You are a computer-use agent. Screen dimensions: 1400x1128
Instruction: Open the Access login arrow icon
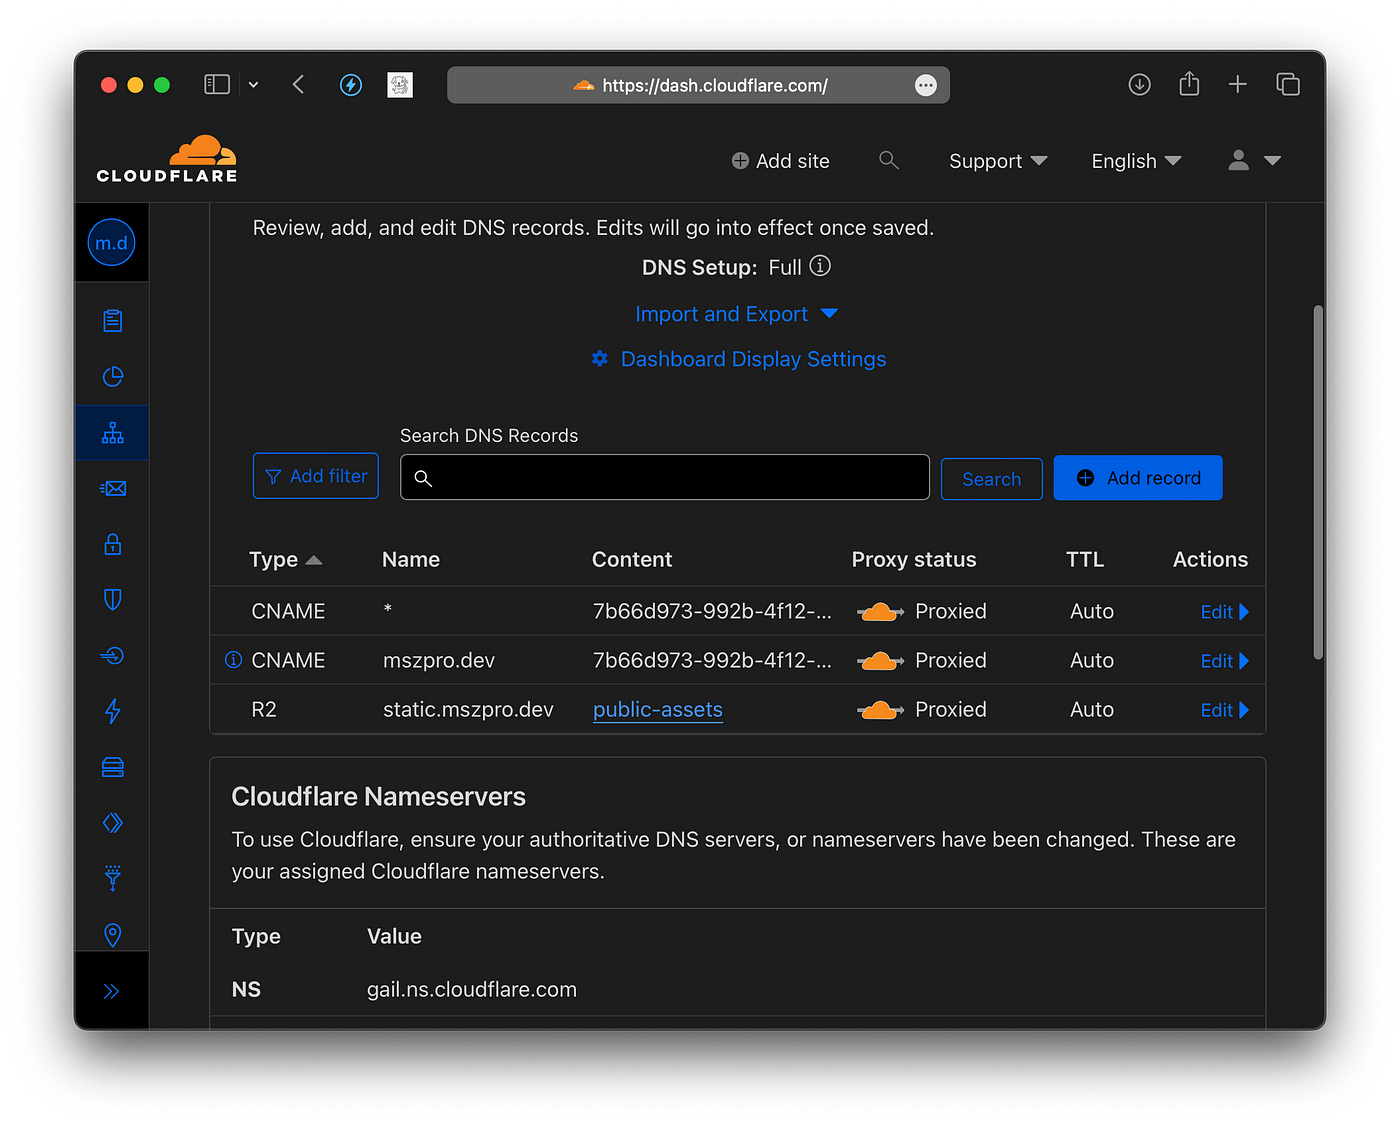112,656
